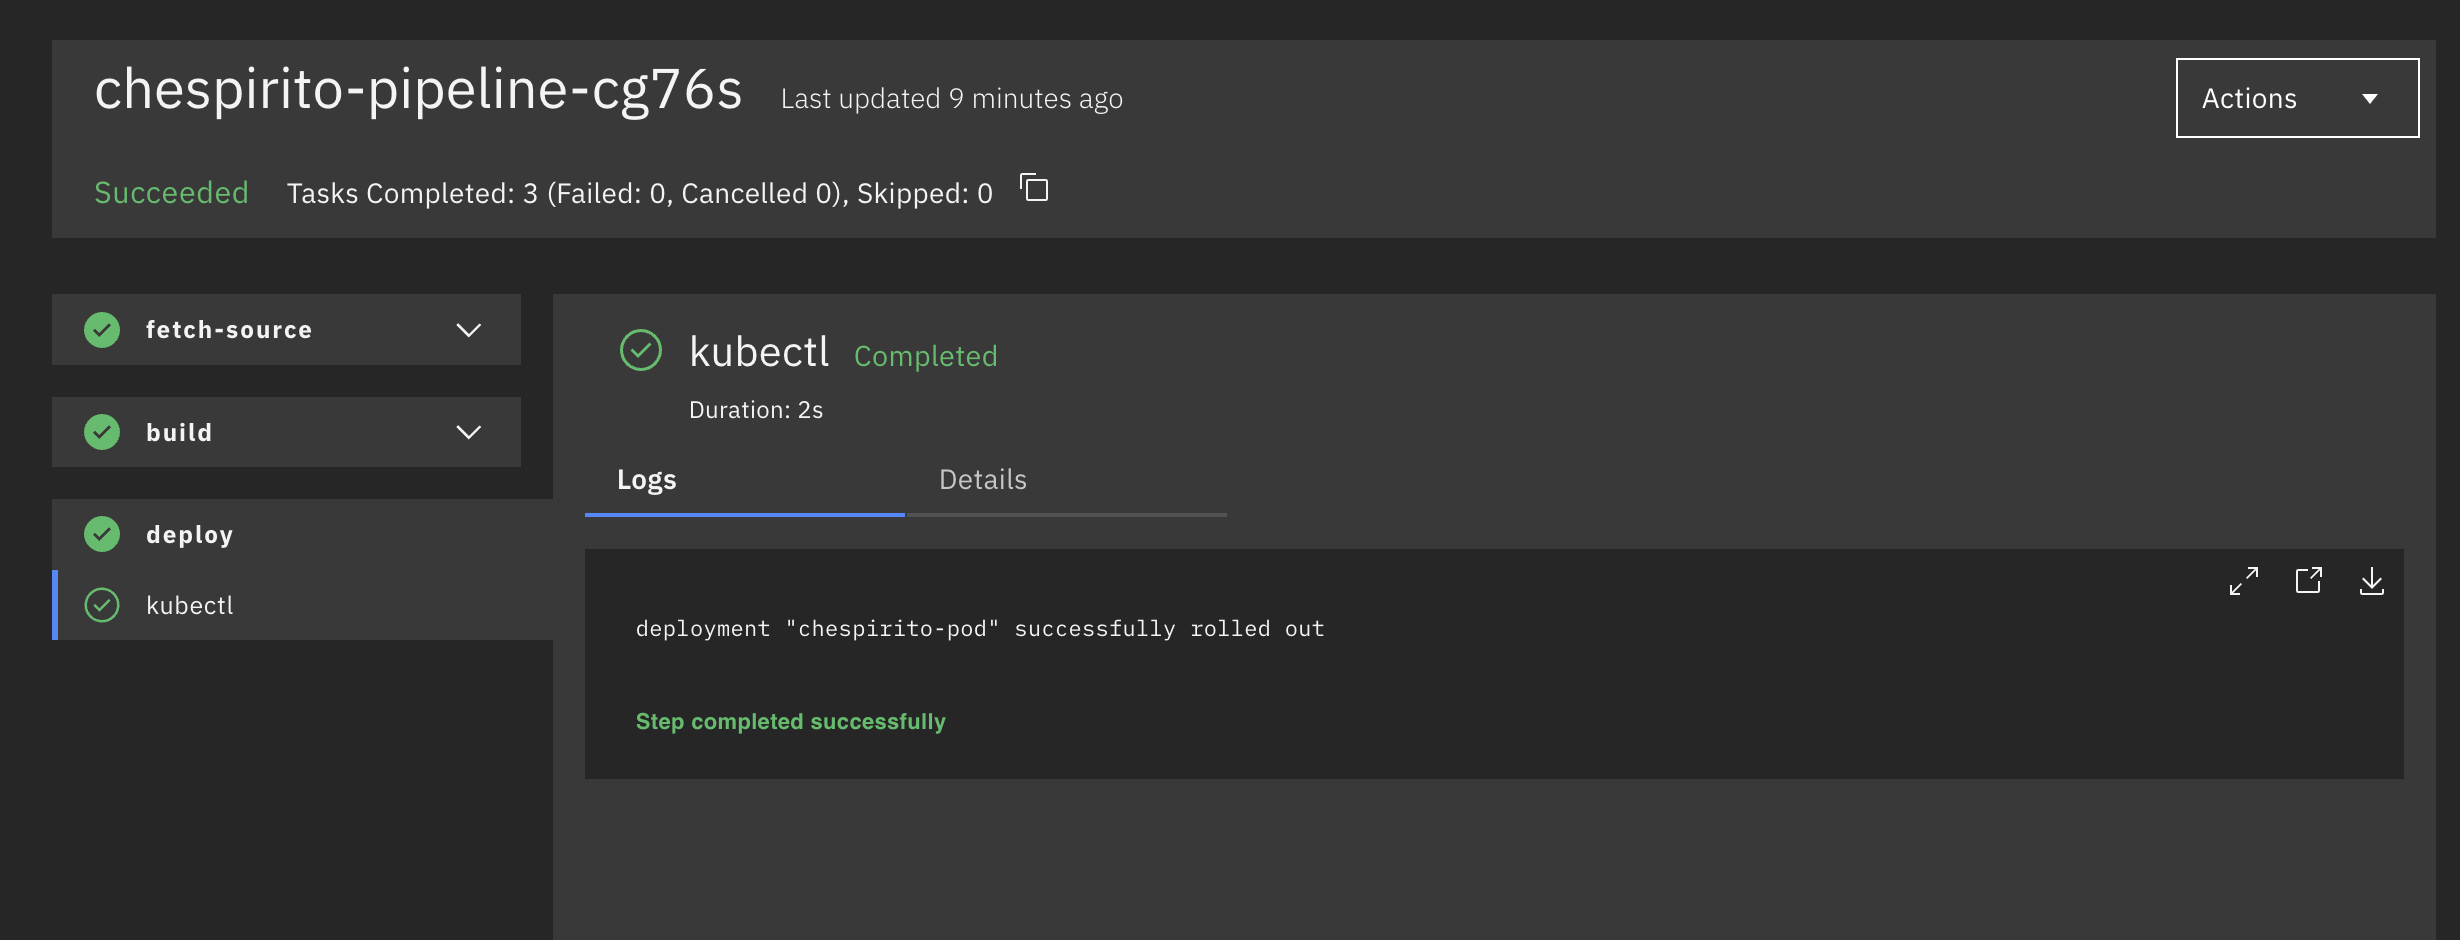This screenshot has width=2460, height=940.
Task: Click the deployment rolled out log line
Action: pyautogui.click(x=980, y=629)
